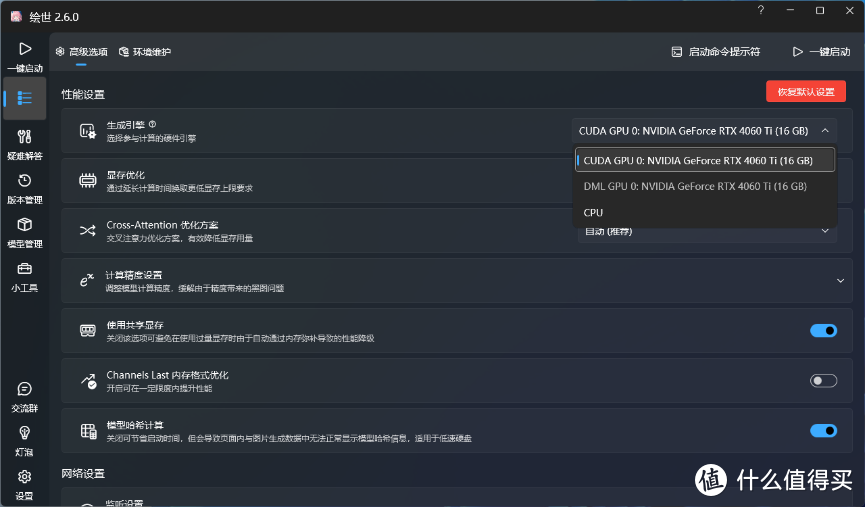Switch to the 高级选项 tab
Image resolution: width=865 pixels, height=507 pixels.
(82, 52)
